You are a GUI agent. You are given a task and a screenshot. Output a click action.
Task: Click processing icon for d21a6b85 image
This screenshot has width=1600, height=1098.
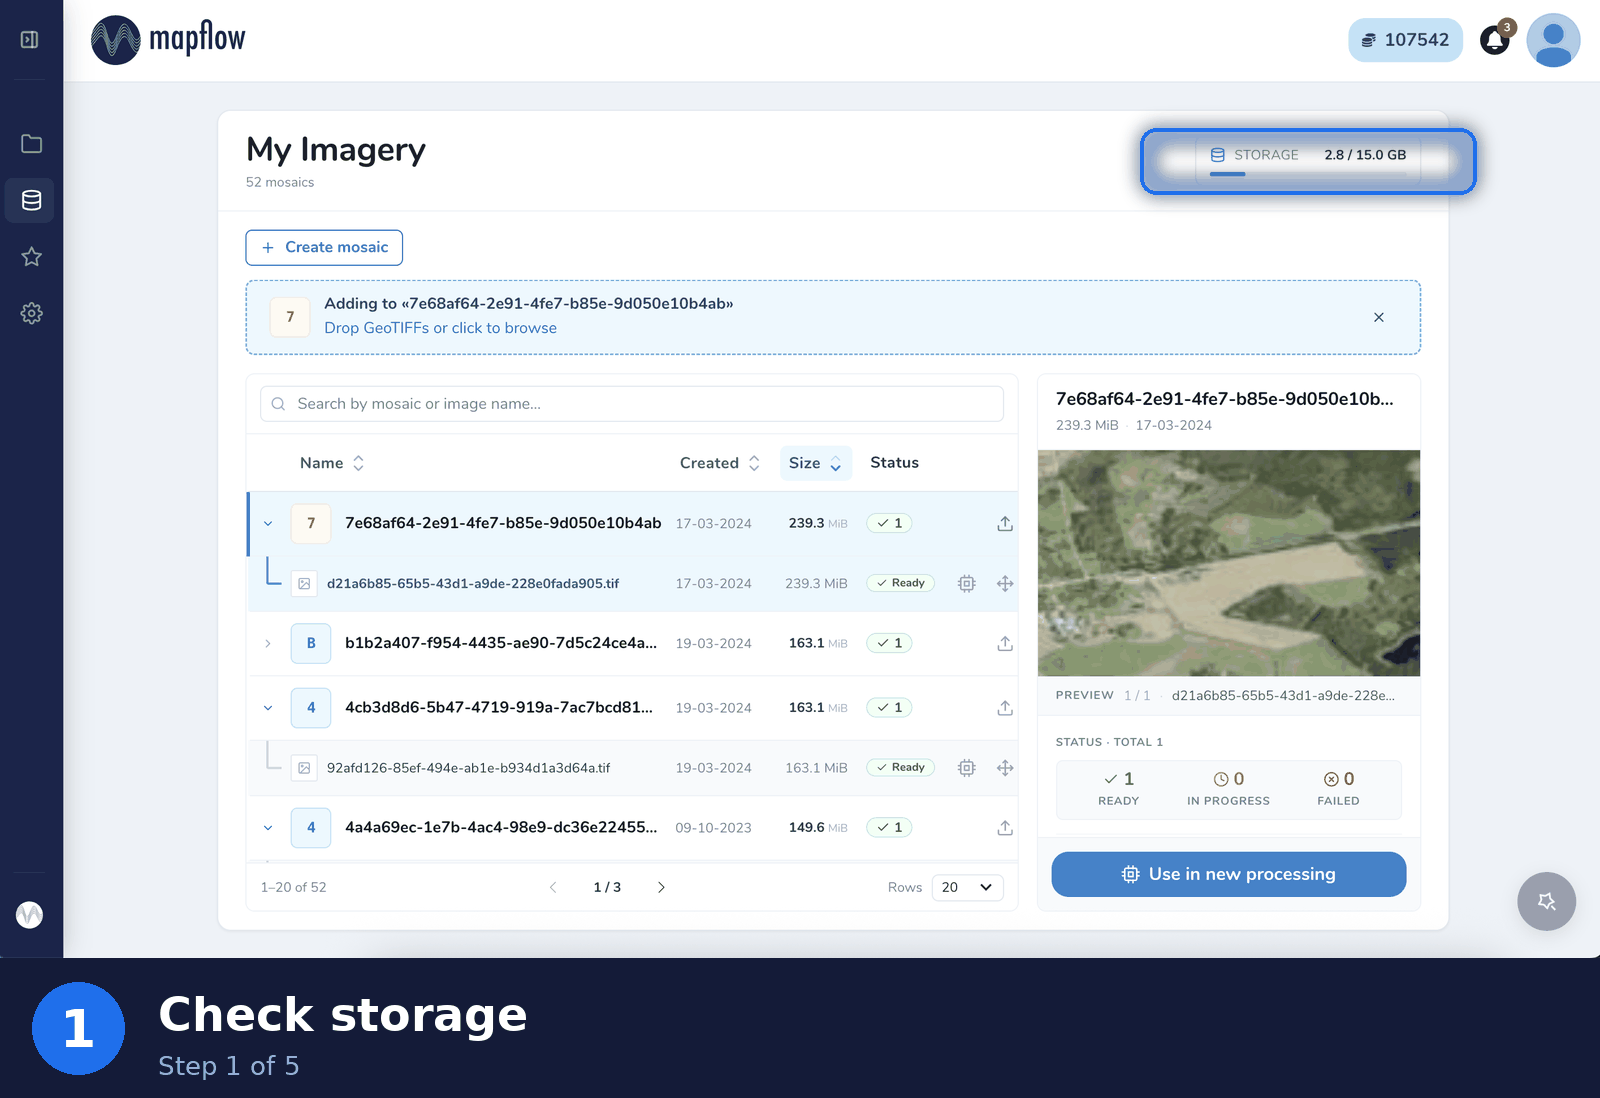coord(966,584)
